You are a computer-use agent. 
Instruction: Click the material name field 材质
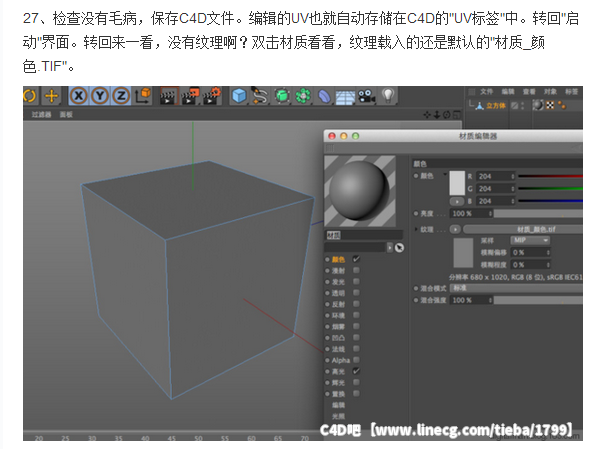364,235
